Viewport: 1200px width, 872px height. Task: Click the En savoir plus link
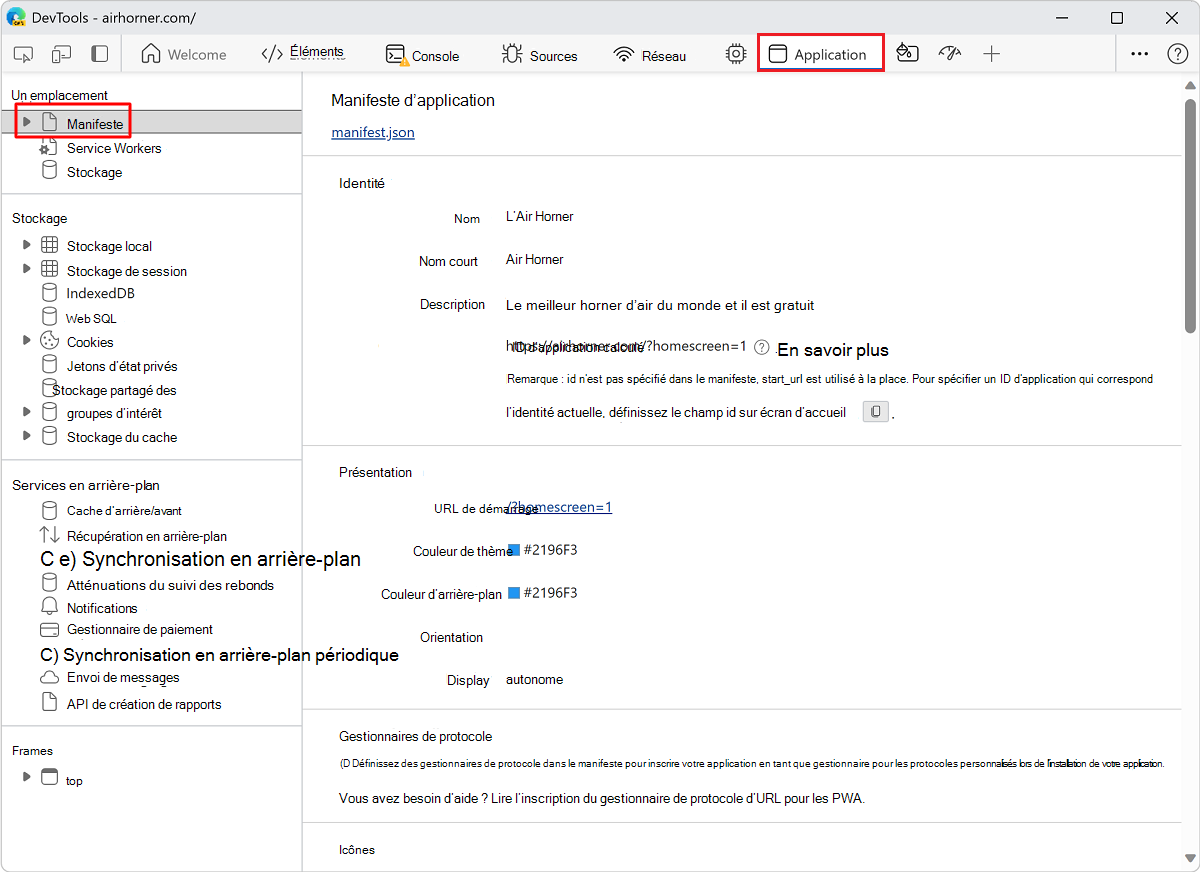coord(833,350)
